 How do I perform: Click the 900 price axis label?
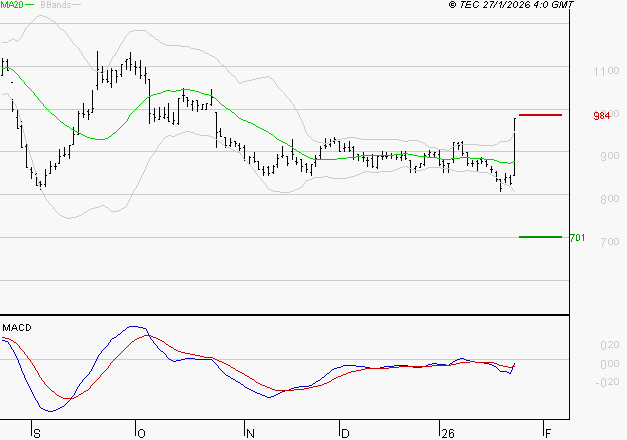tap(609, 156)
